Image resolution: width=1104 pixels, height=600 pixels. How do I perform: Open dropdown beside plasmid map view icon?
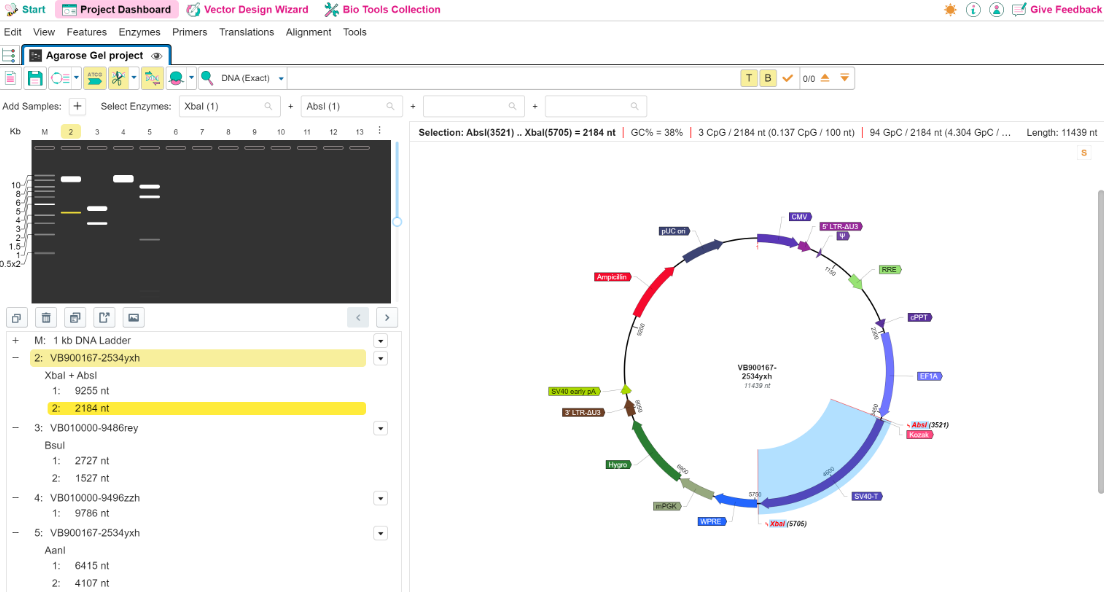[x=76, y=78]
